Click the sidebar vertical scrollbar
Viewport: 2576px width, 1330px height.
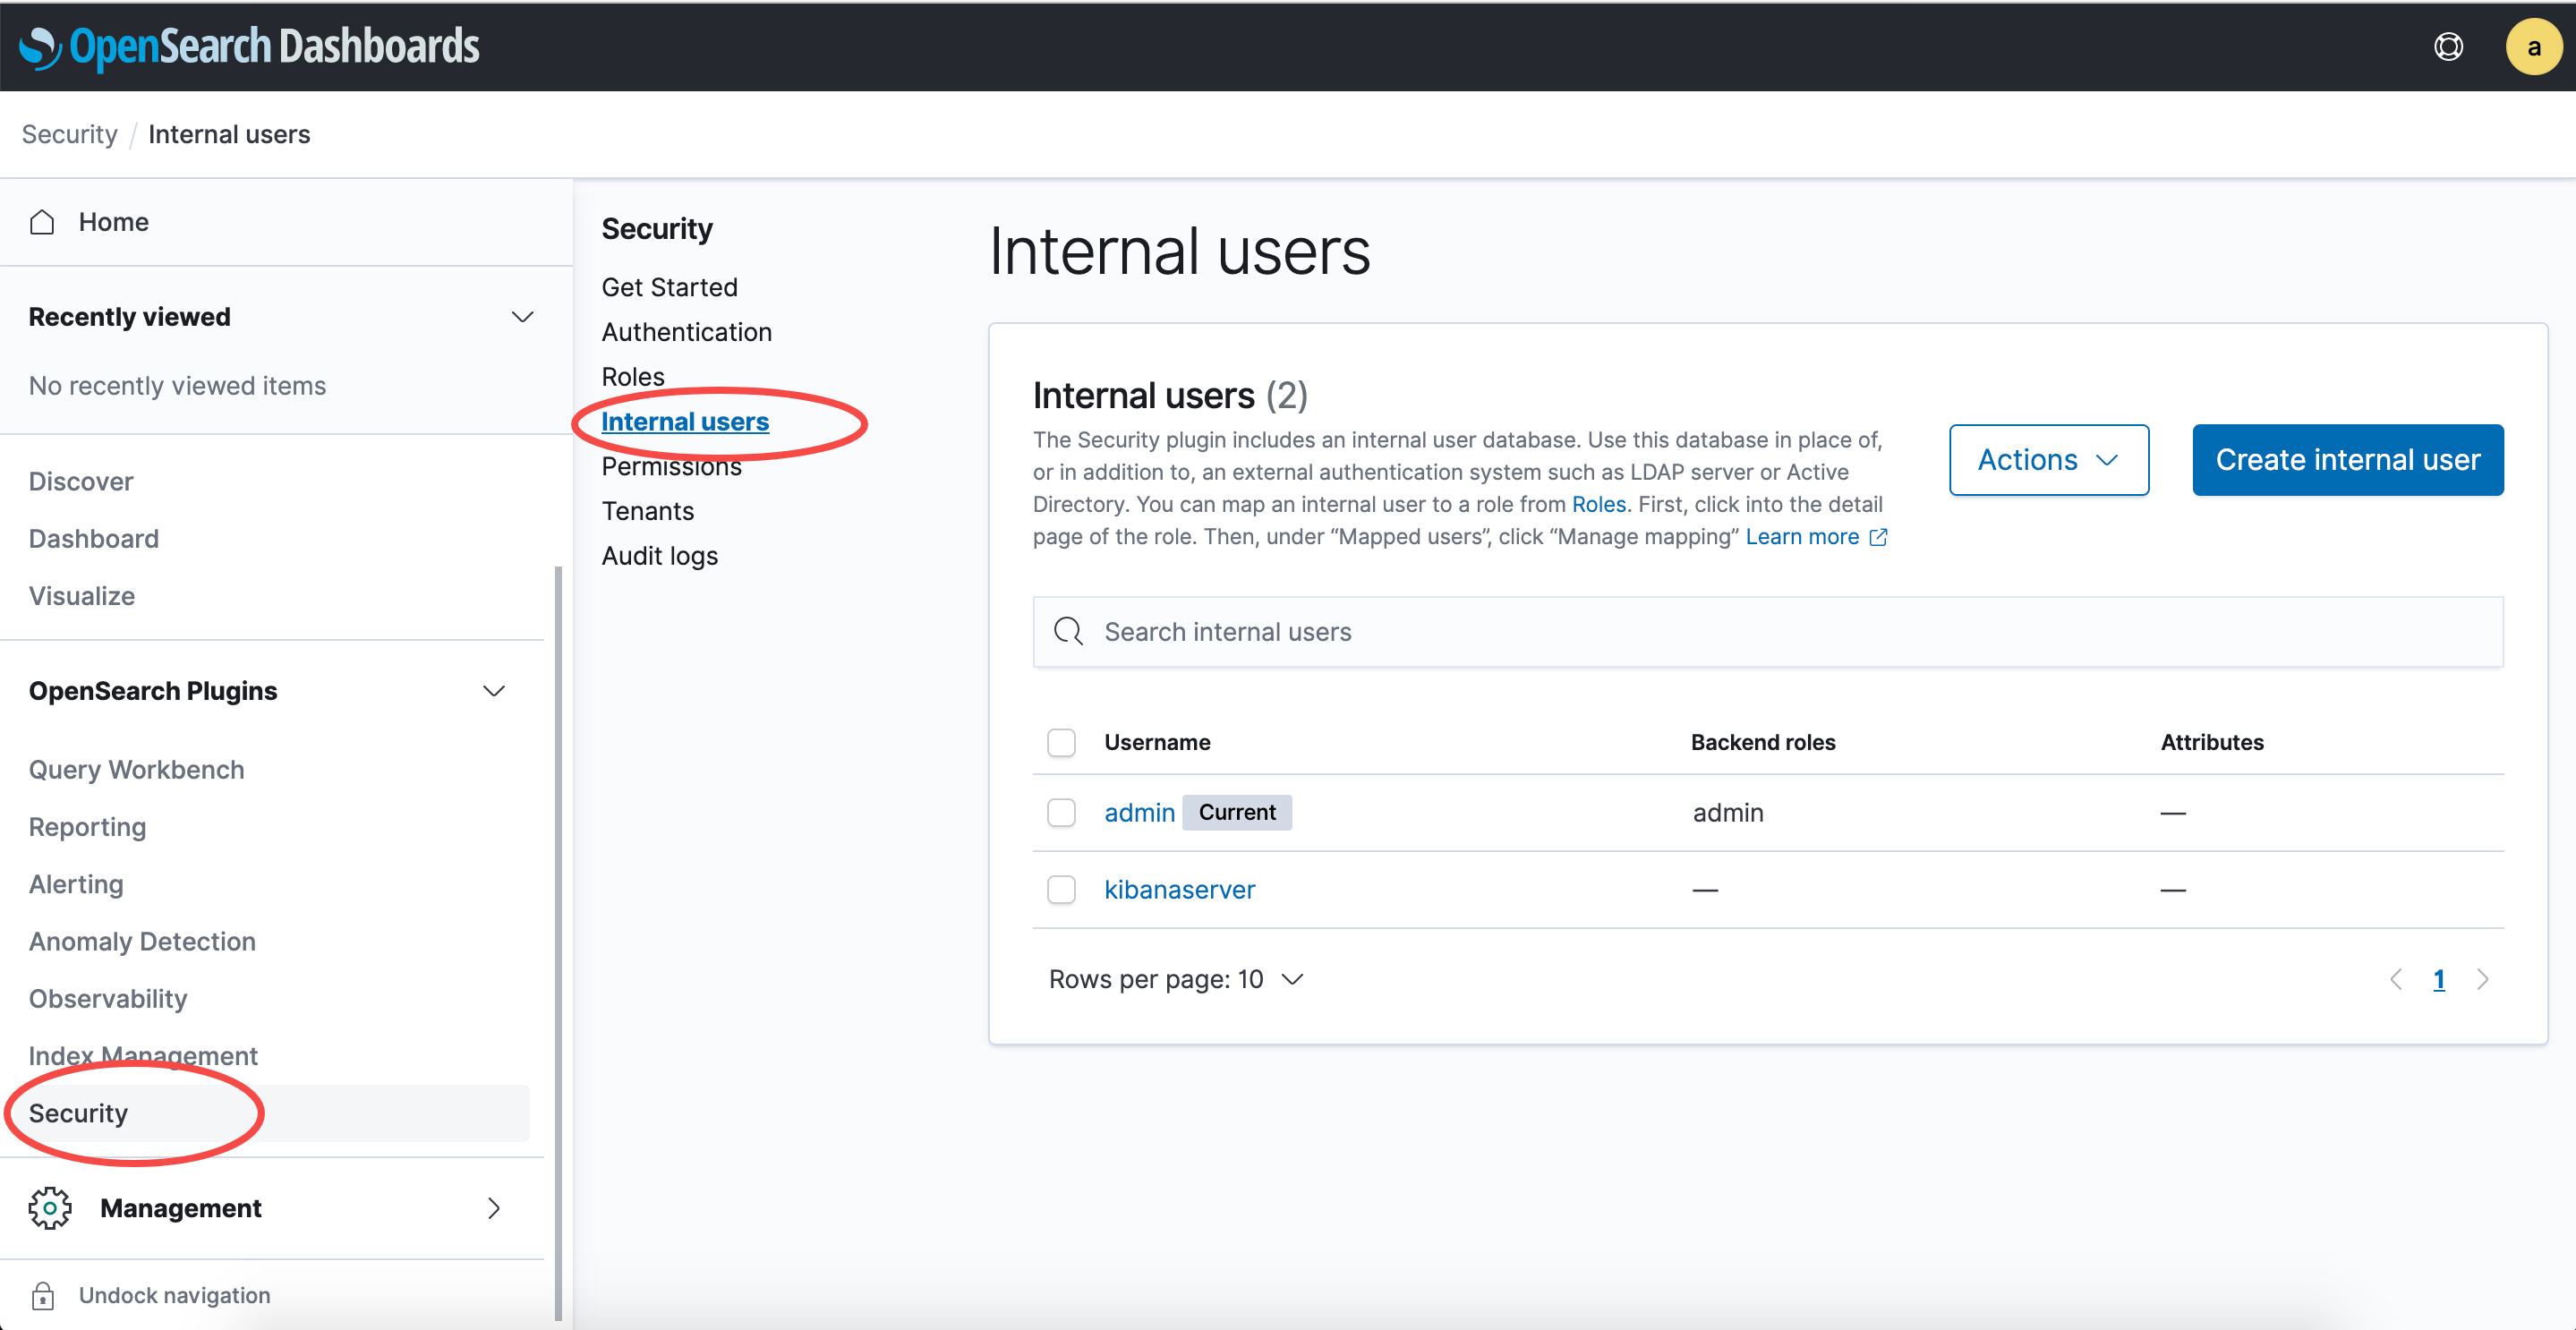pyautogui.click(x=558, y=944)
